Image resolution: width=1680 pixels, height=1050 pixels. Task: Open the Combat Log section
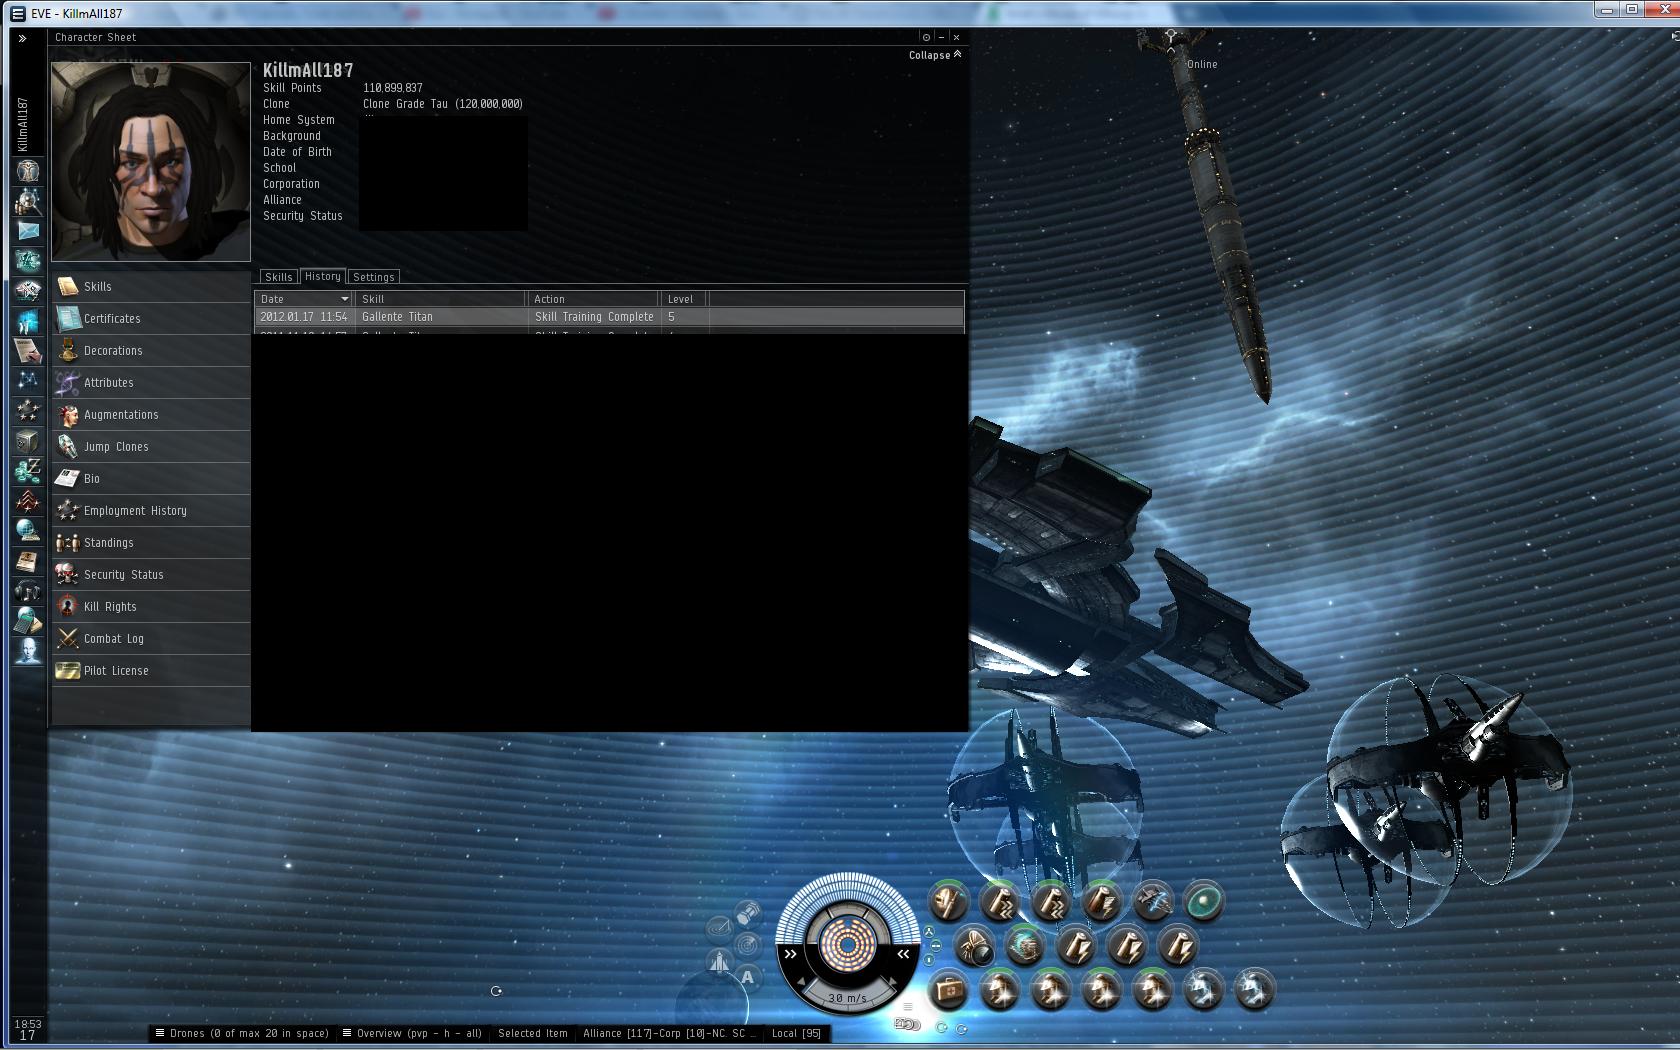(x=151, y=639)
